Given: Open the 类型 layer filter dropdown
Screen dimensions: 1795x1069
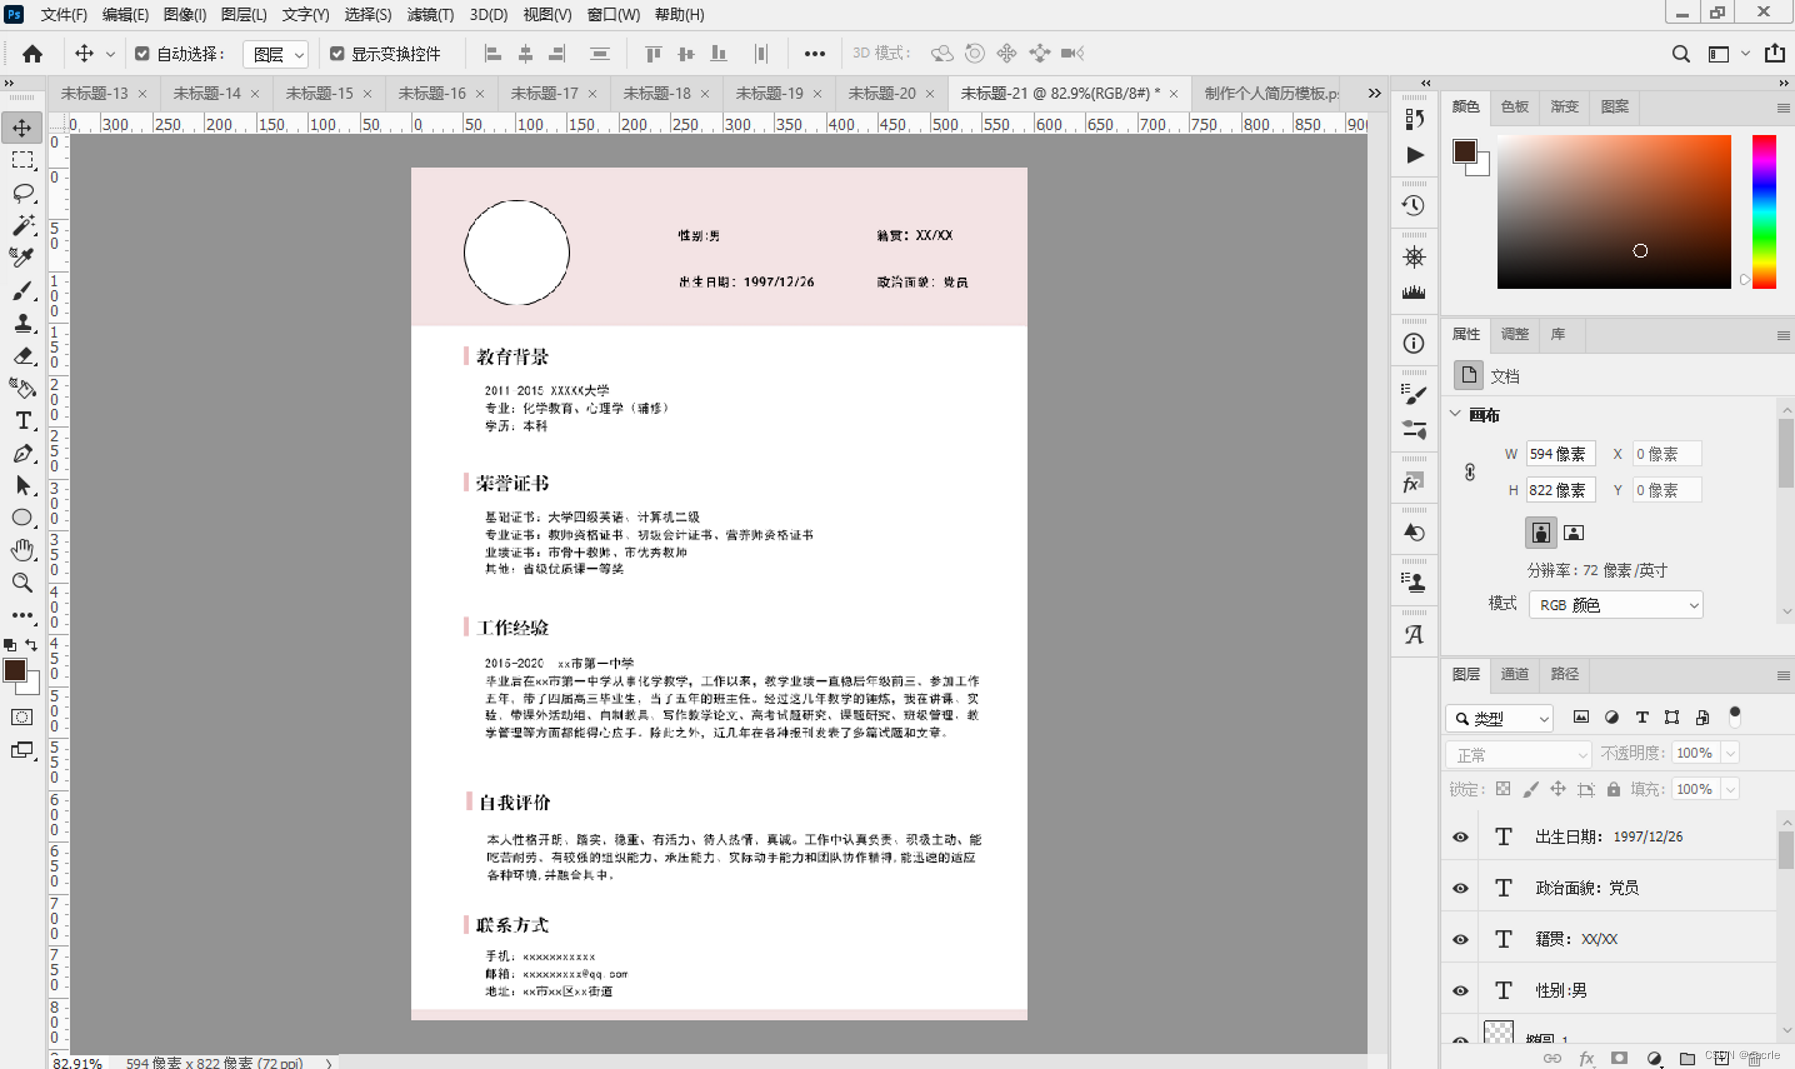Looking at the screenshot, I should [x=1499, y=718].
